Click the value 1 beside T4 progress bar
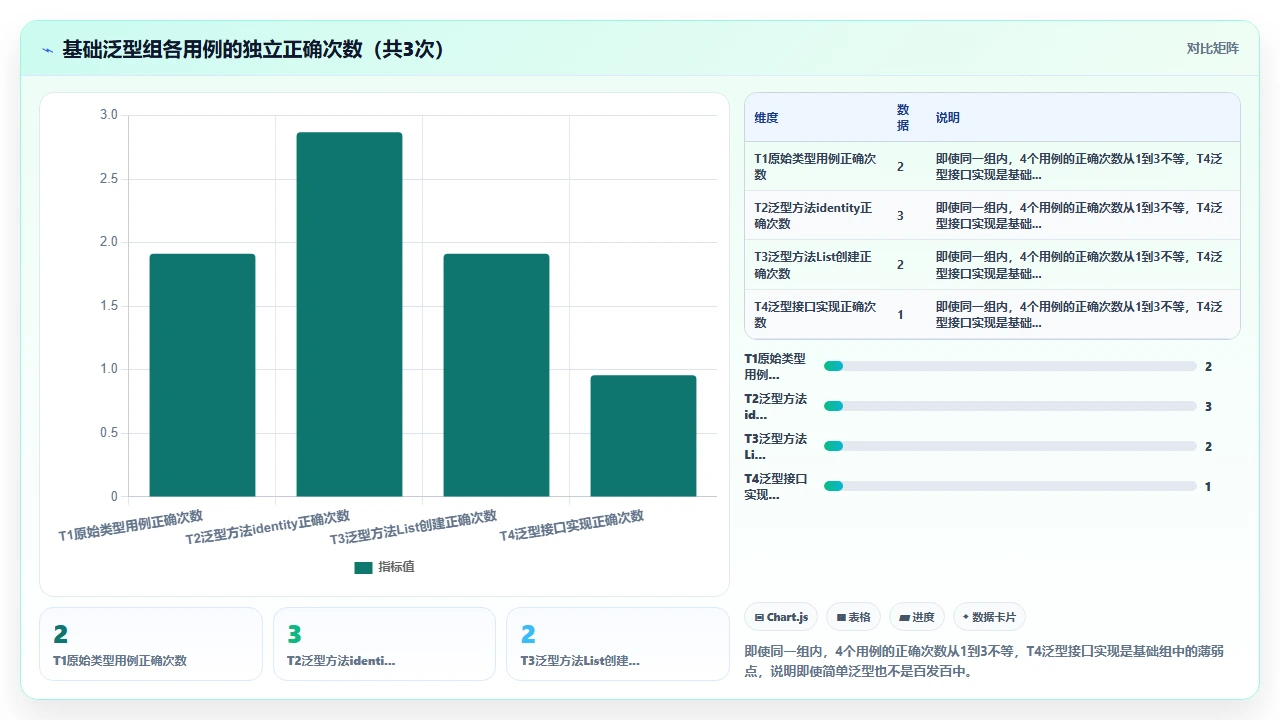The width and height of the screenshot is (1280, 720). (x=1208, y=487)
